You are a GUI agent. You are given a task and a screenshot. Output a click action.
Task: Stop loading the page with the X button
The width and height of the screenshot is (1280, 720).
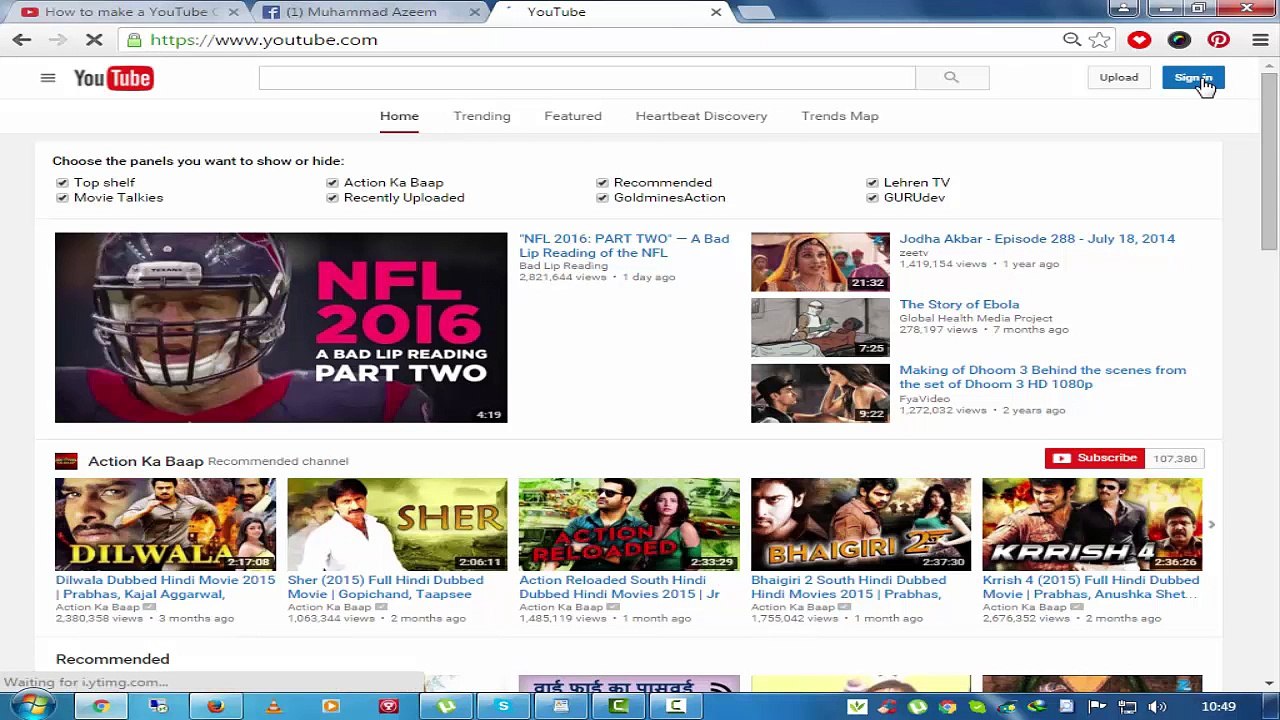[x=95, y=40]
